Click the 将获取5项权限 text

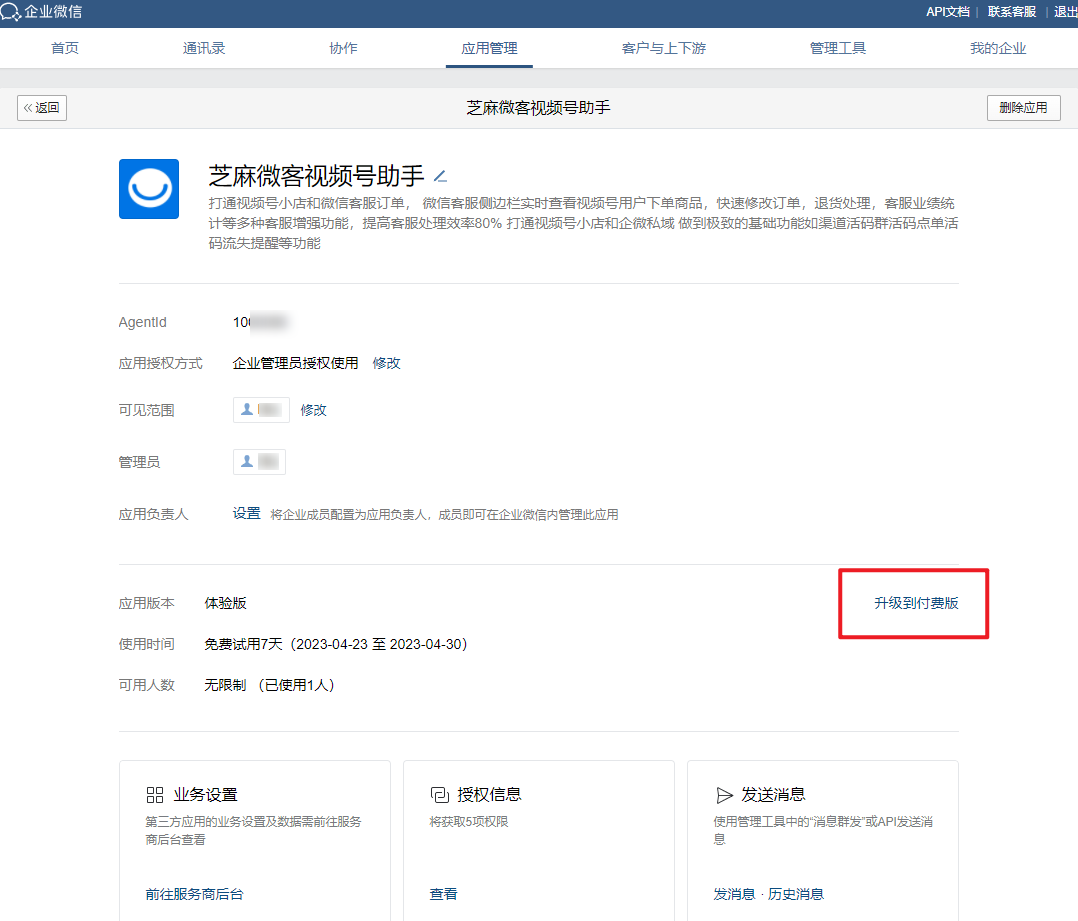click(469, 821)
